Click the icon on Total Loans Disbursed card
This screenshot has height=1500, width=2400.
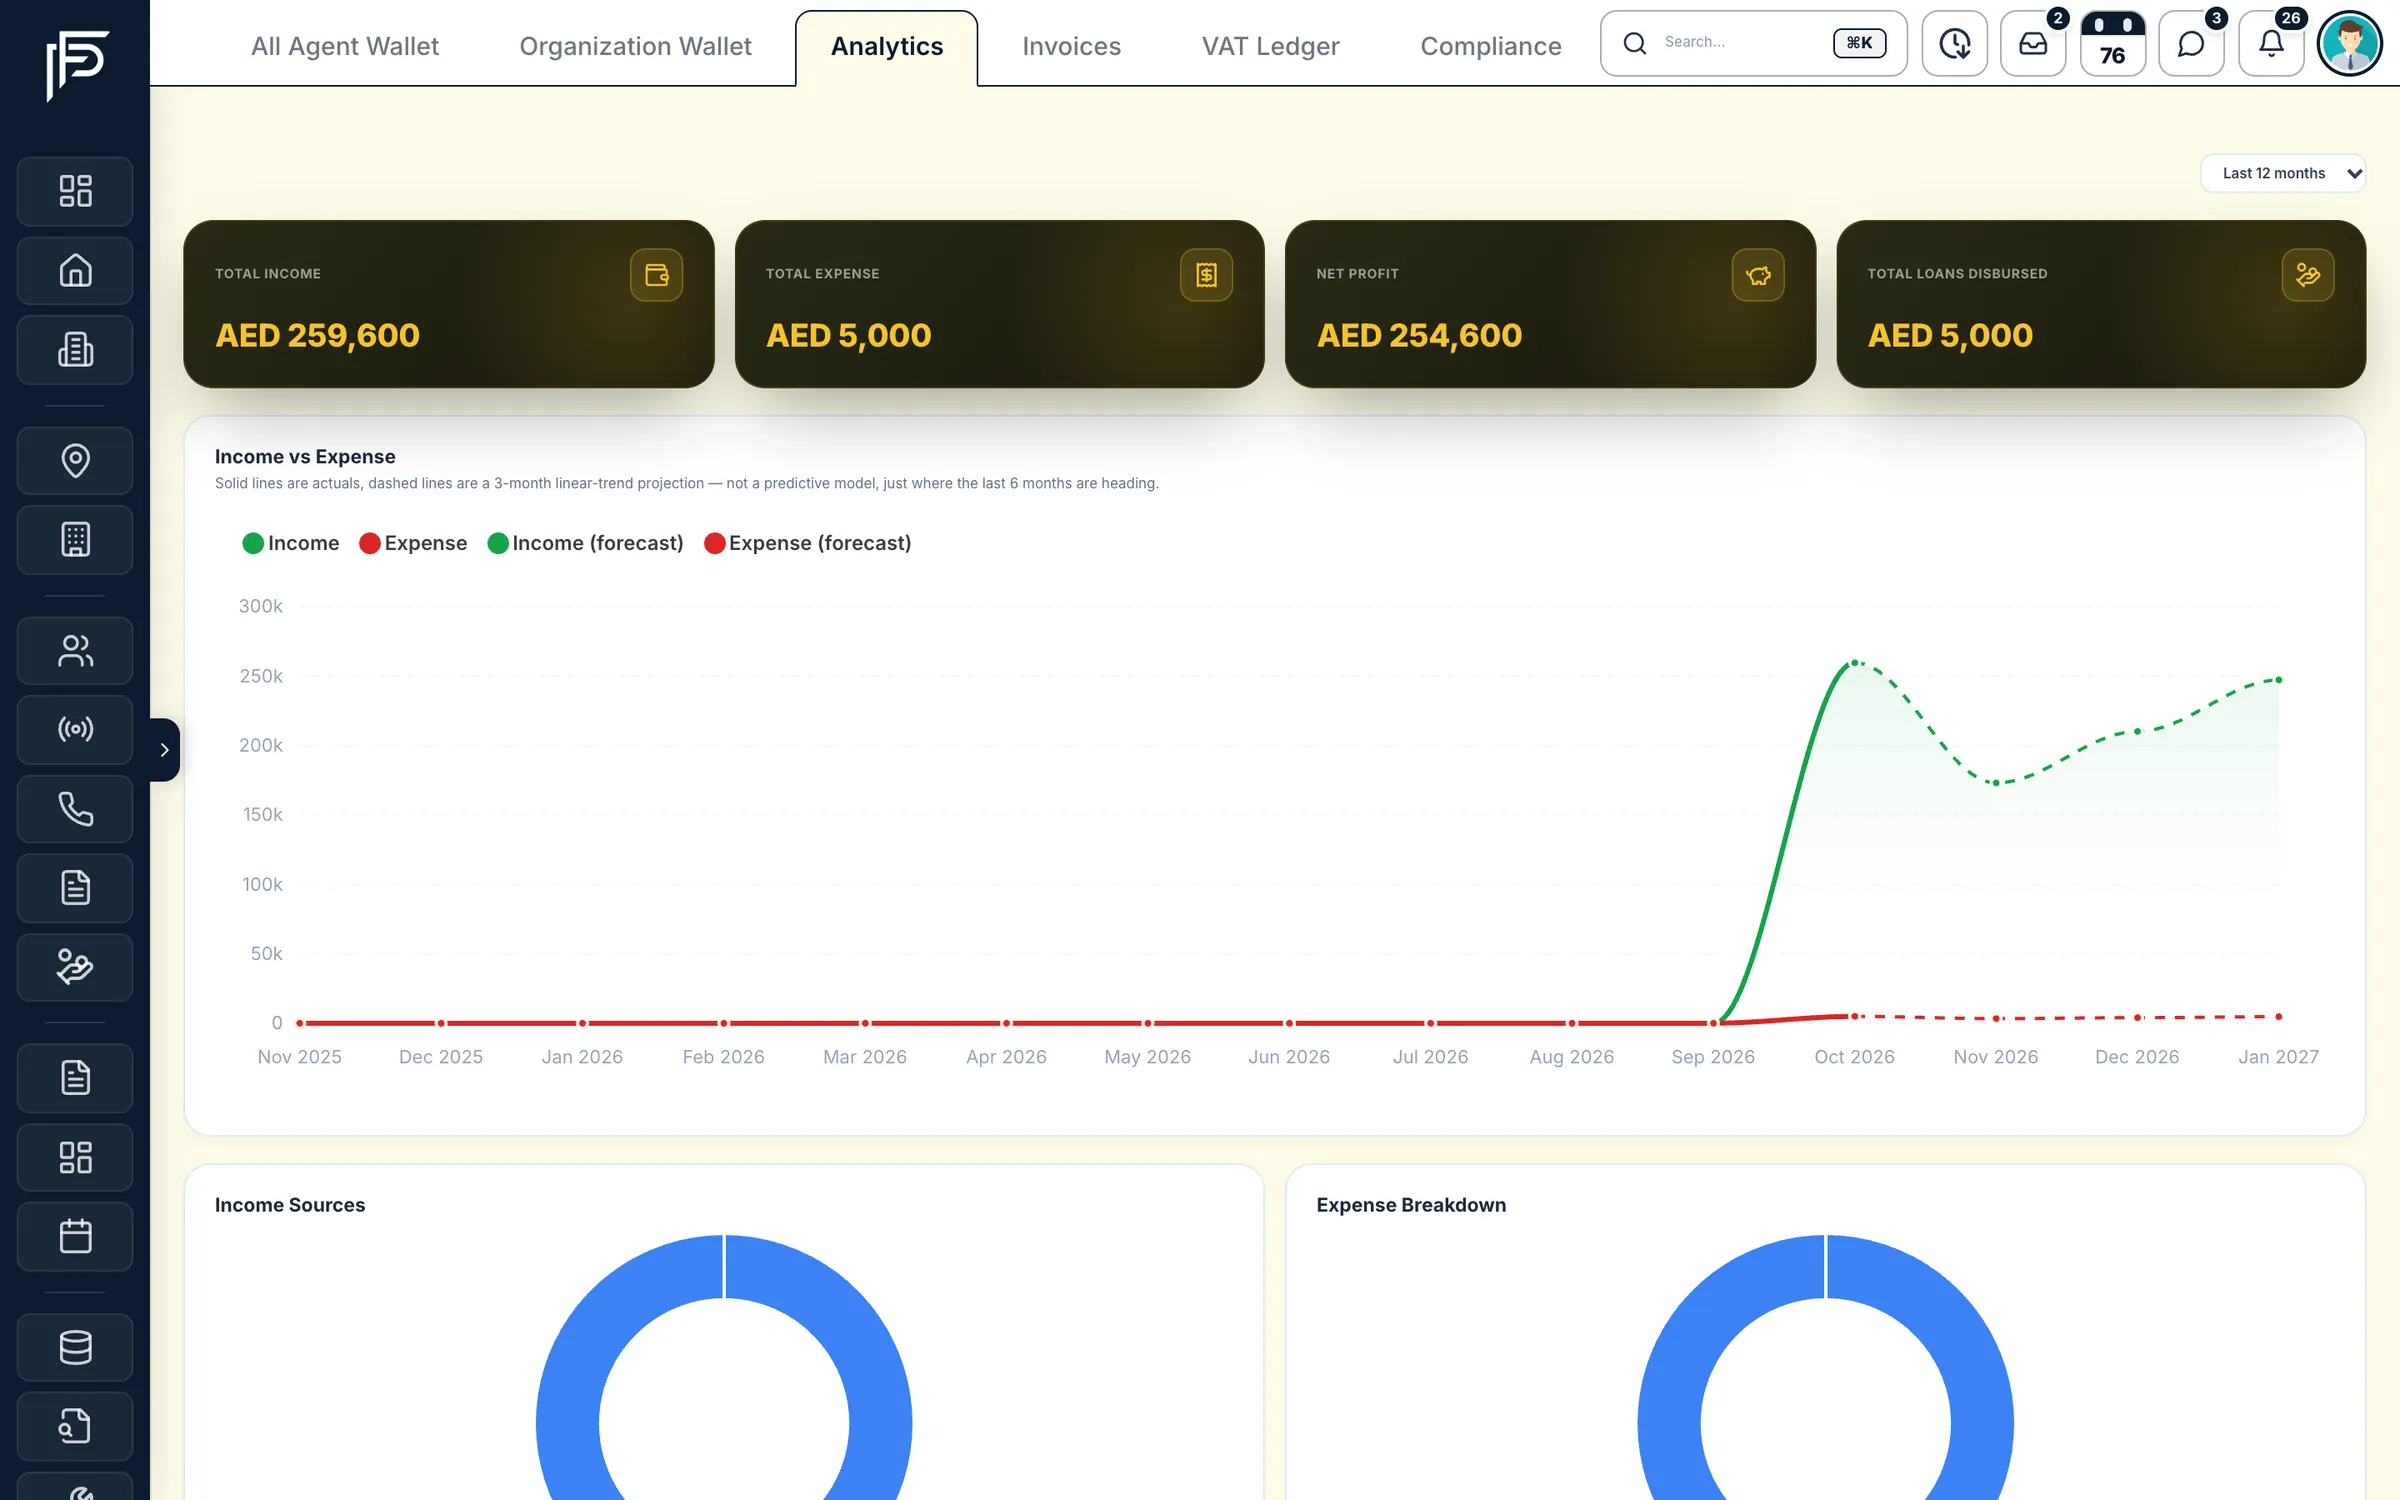click(2308, 275)
